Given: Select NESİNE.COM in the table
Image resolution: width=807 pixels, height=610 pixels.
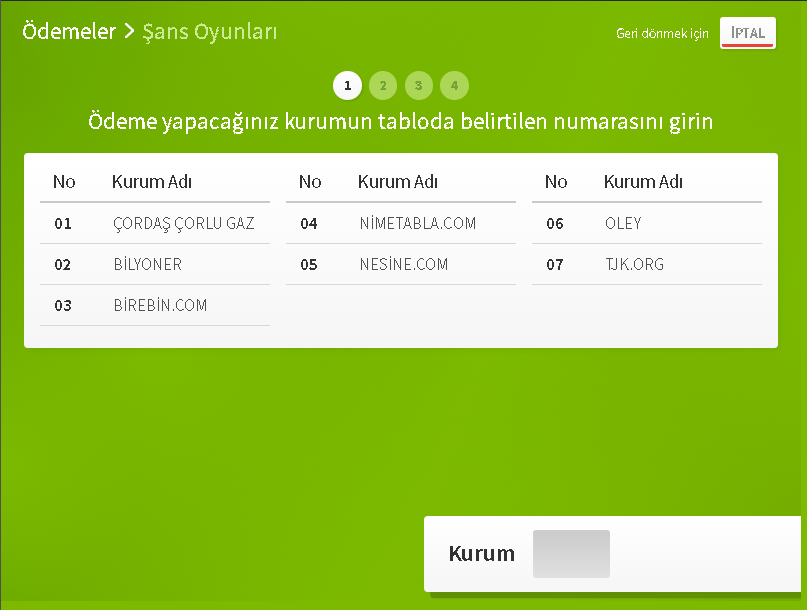Looking at the screenshot, I should (404, 264).
